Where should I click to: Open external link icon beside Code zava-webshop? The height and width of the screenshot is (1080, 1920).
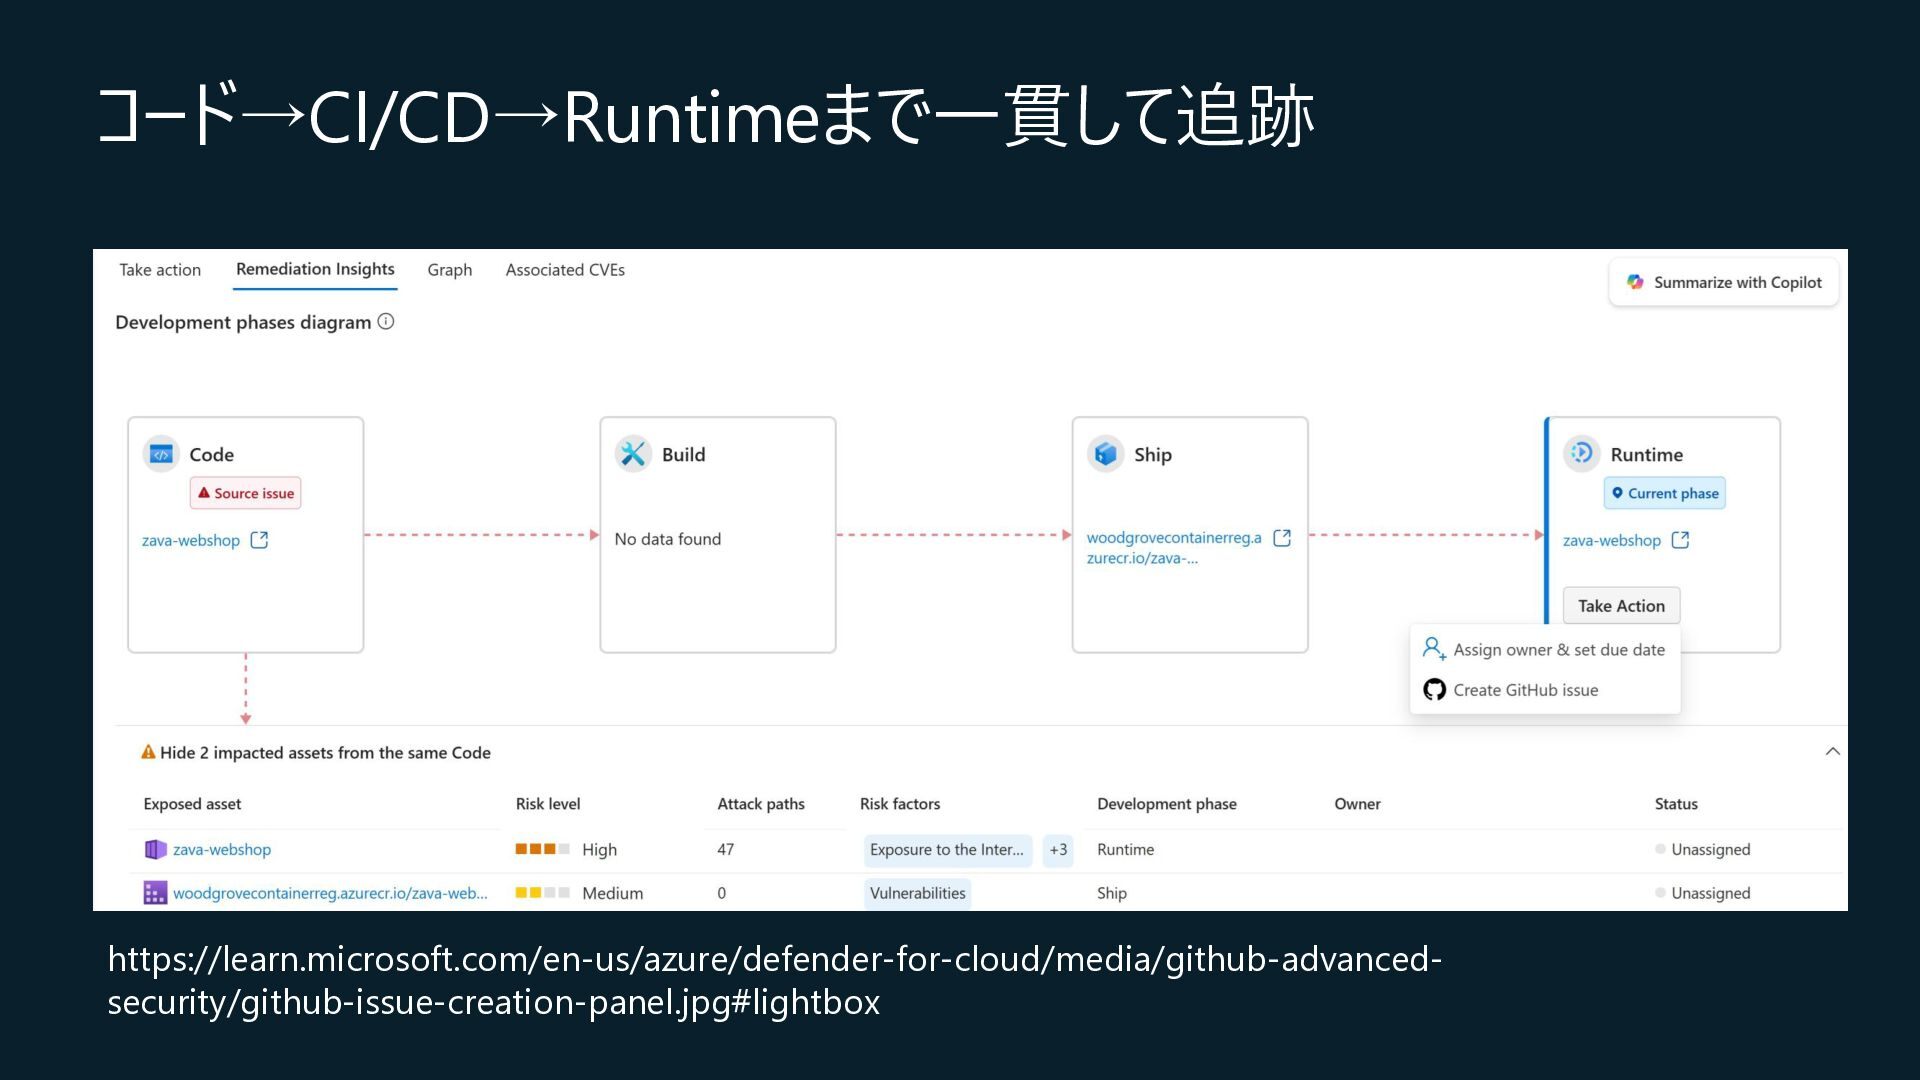pyautogui.click(x=259, y=540)
